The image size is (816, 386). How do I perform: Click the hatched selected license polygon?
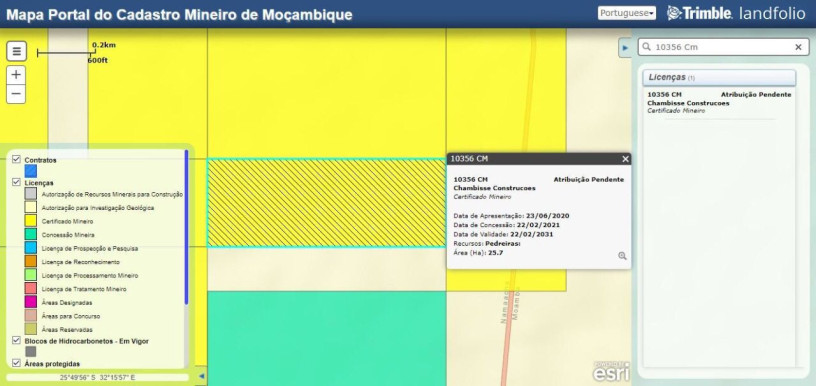point(326,203)
